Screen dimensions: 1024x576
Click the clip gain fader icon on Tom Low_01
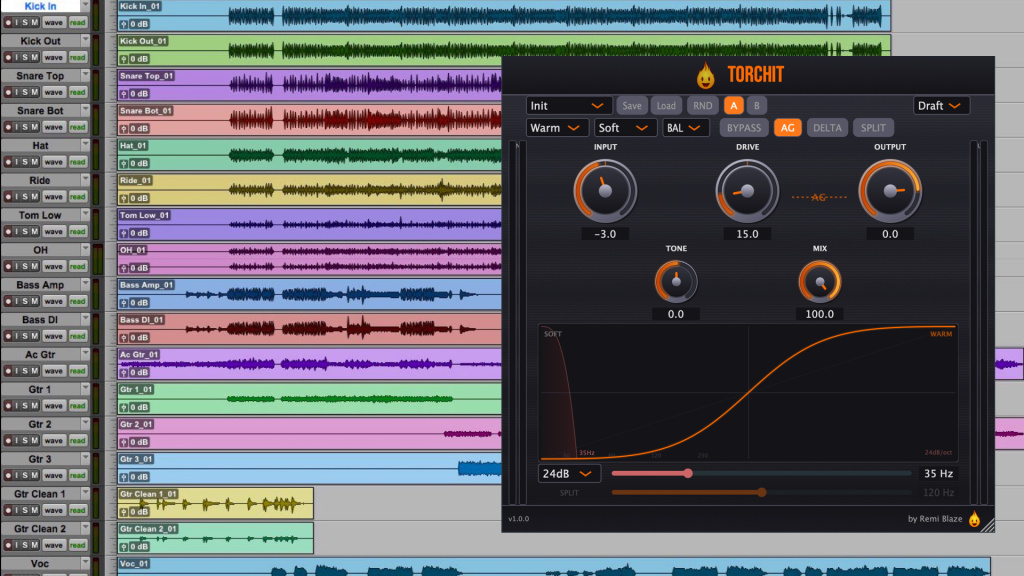(x=123, y=233)
